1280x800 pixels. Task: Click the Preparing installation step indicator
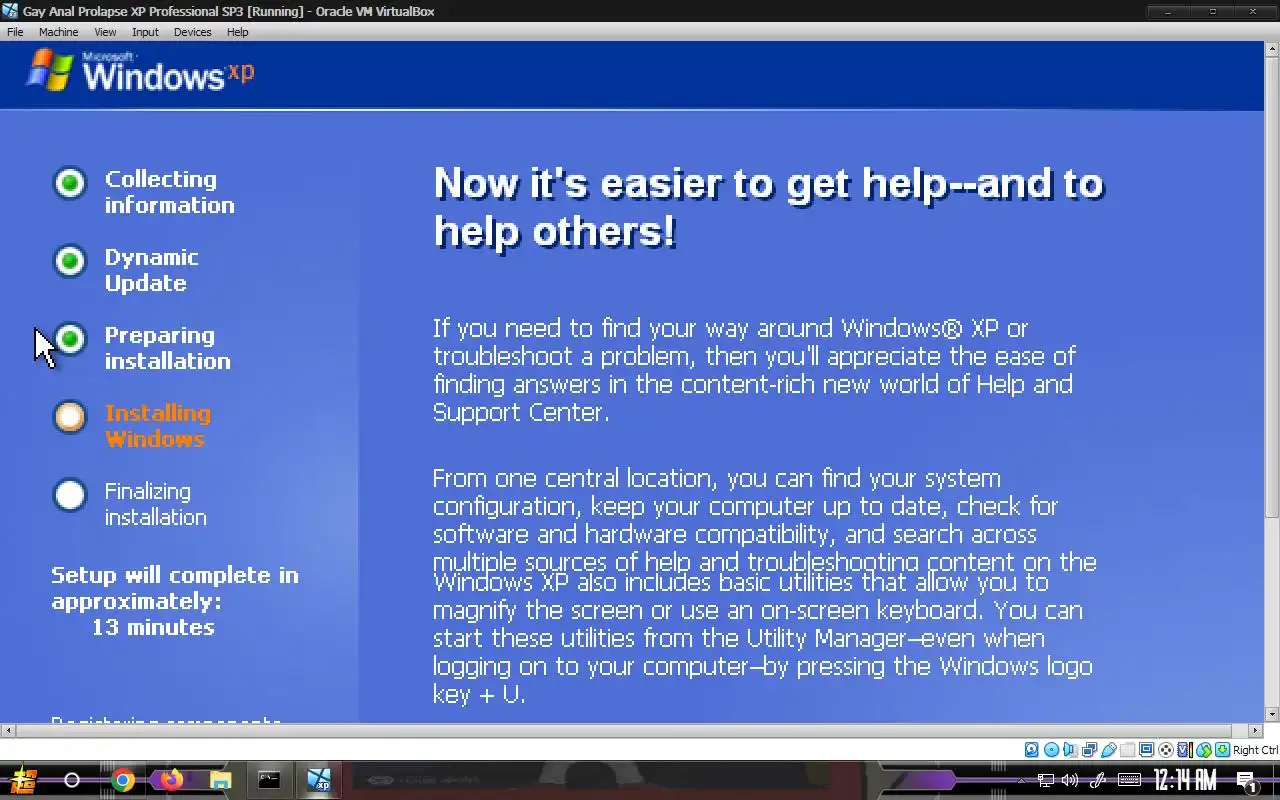[x=70, y=339]
